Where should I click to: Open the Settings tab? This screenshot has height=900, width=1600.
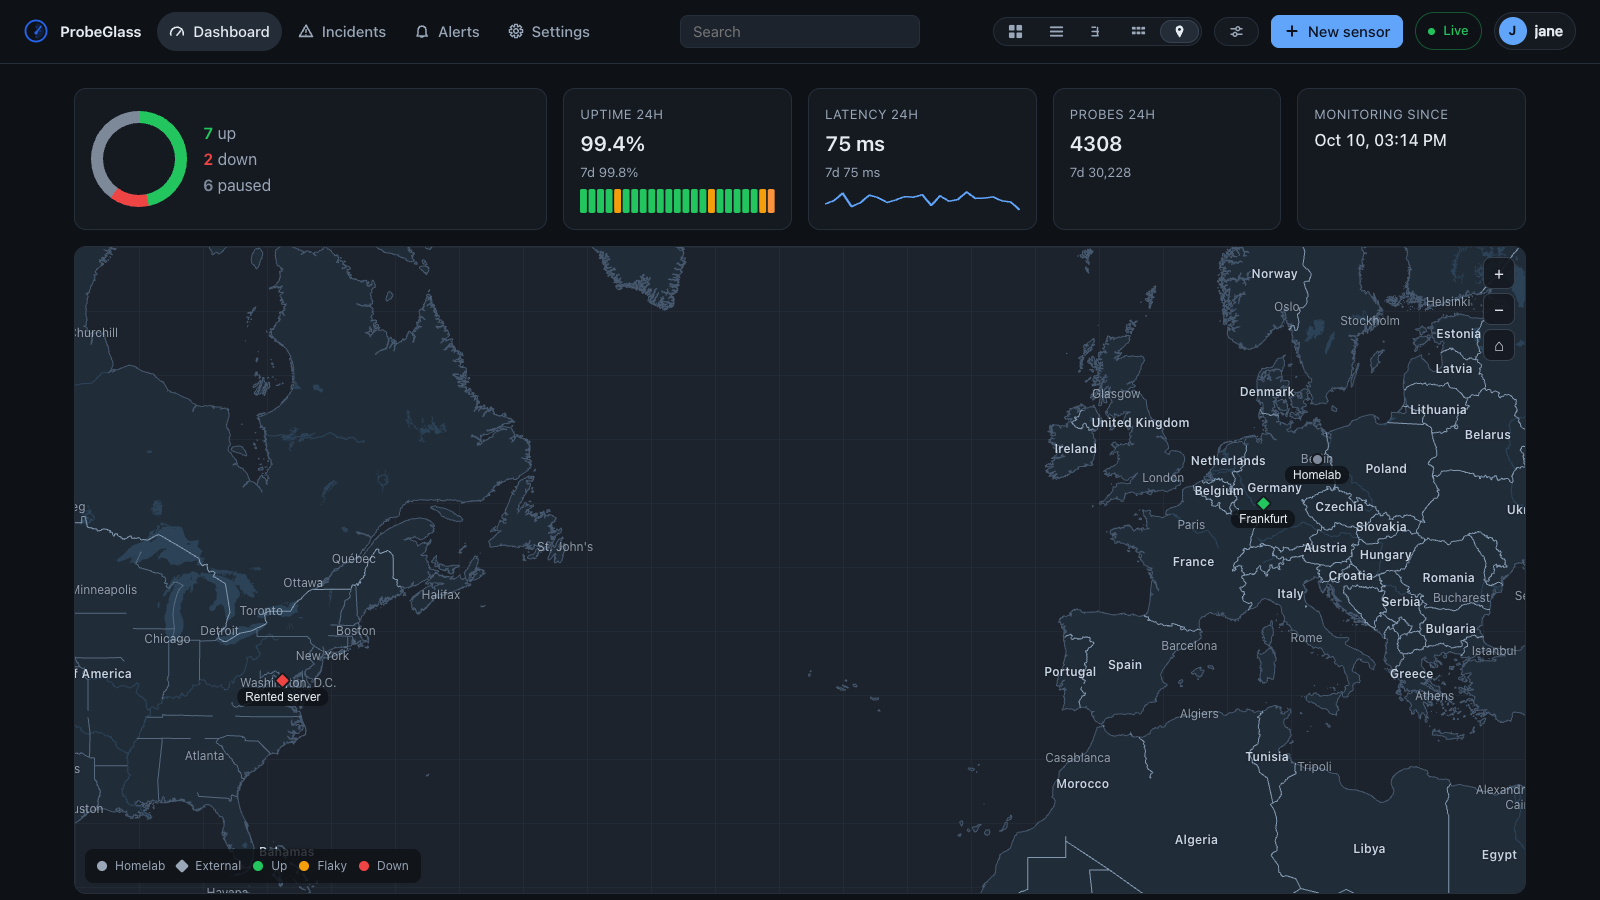pyautogui.click(x=549, y=32)
